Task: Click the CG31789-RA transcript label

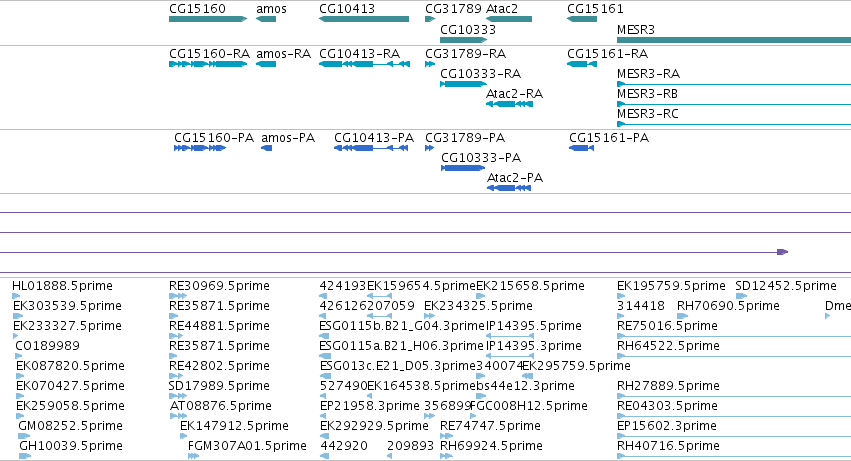Action: pyautogui.click(x=465, y=54)
